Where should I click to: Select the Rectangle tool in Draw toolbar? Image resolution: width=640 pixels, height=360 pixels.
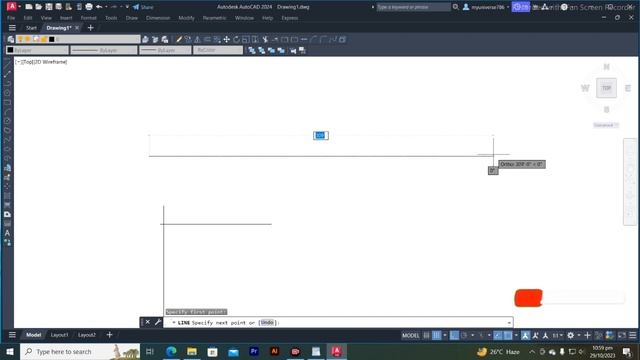tap(7, 102)
